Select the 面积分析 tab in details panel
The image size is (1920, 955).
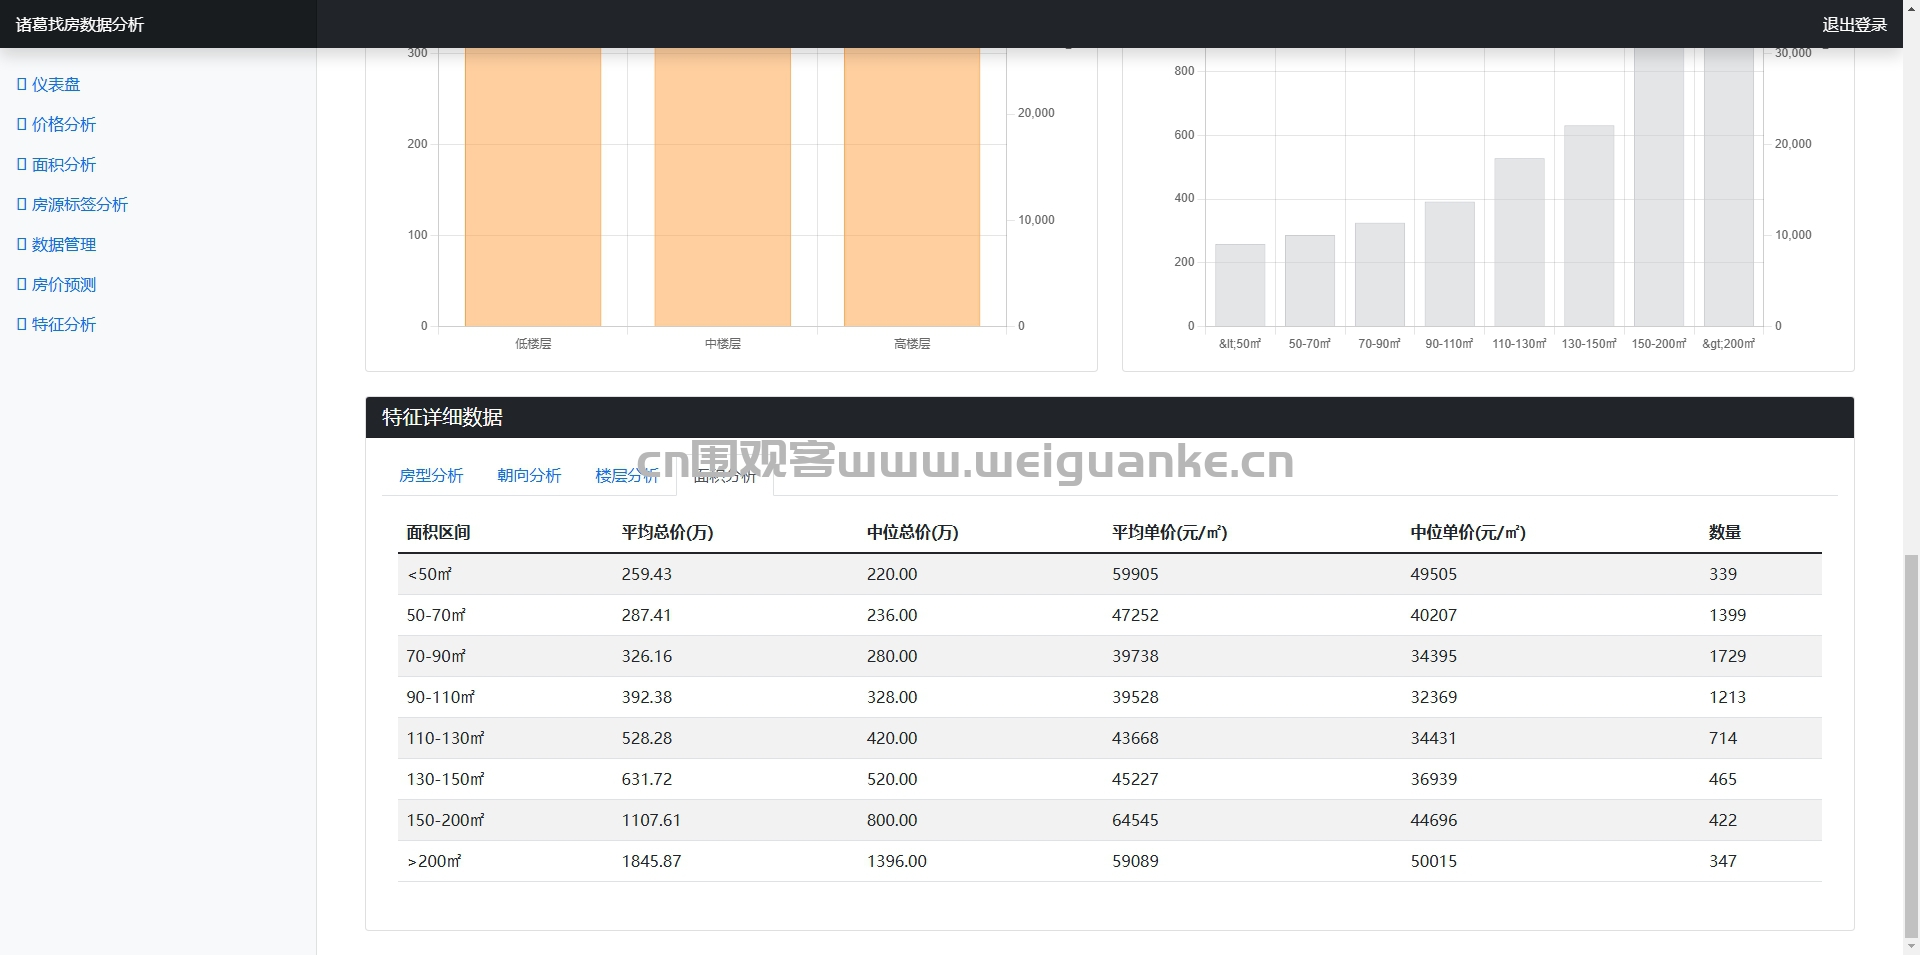click(725, 476)
